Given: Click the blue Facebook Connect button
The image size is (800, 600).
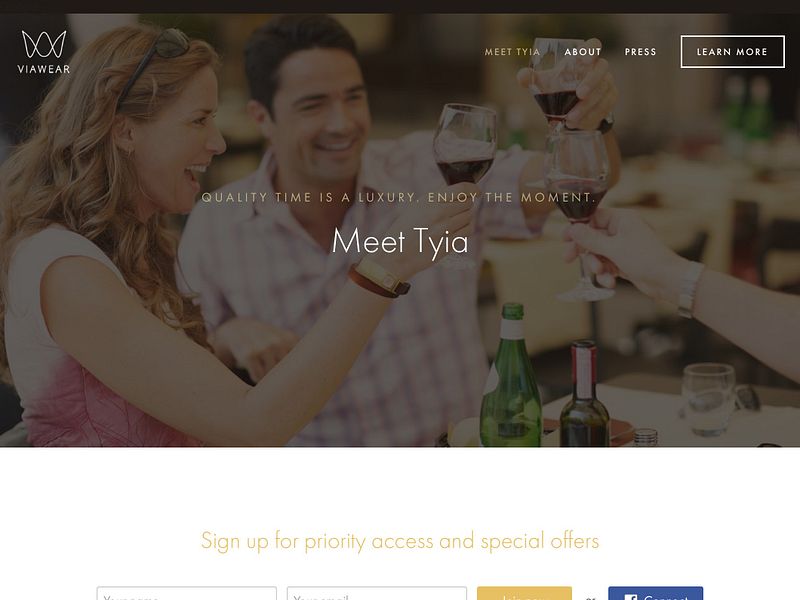Looking at the screenshot, I should 656,593.
